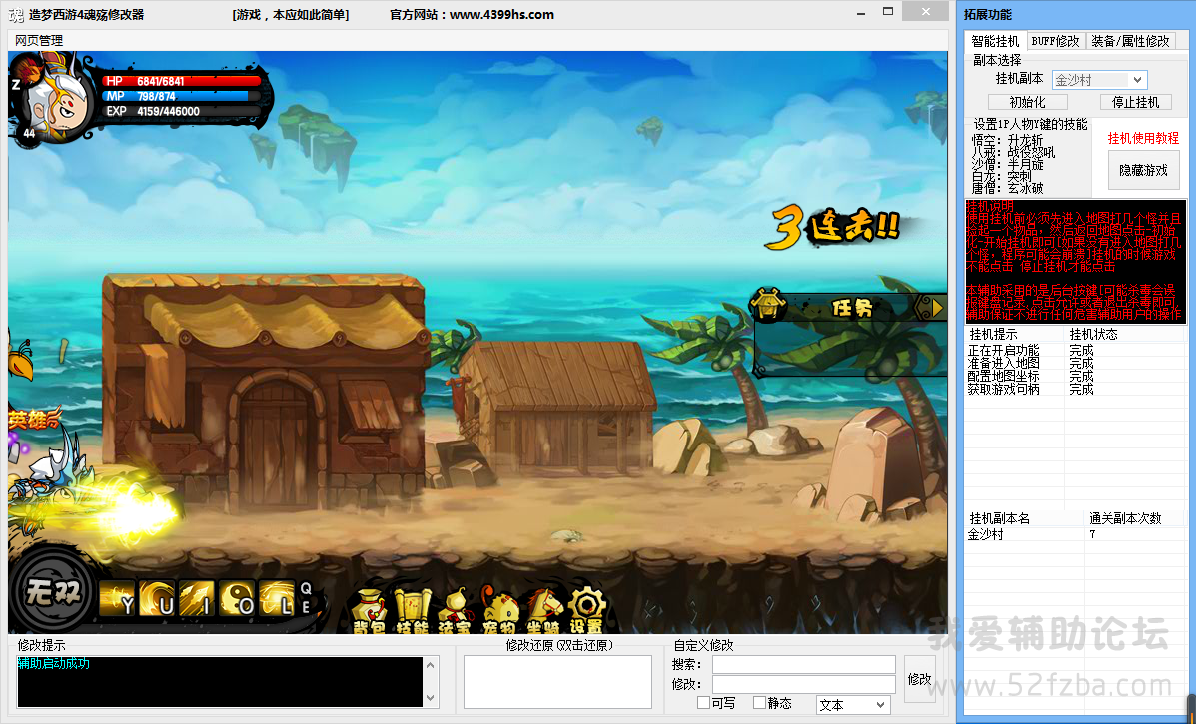The image size is (1196, 724).
Task: Open the 挂机使用教程 link
Action: point(1143,138)
